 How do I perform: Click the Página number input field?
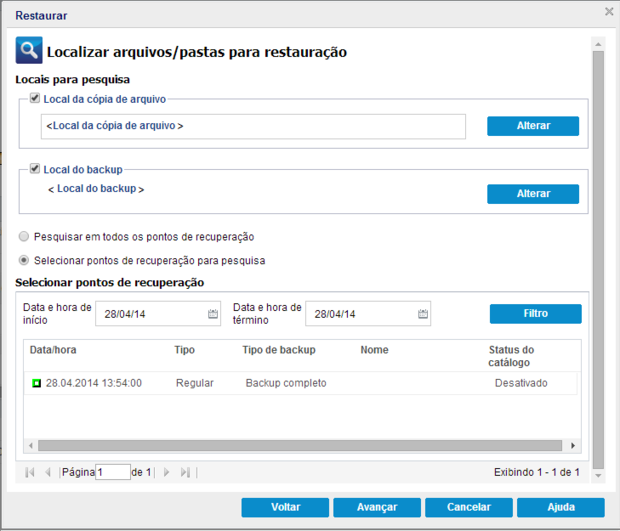coord(113,472)
